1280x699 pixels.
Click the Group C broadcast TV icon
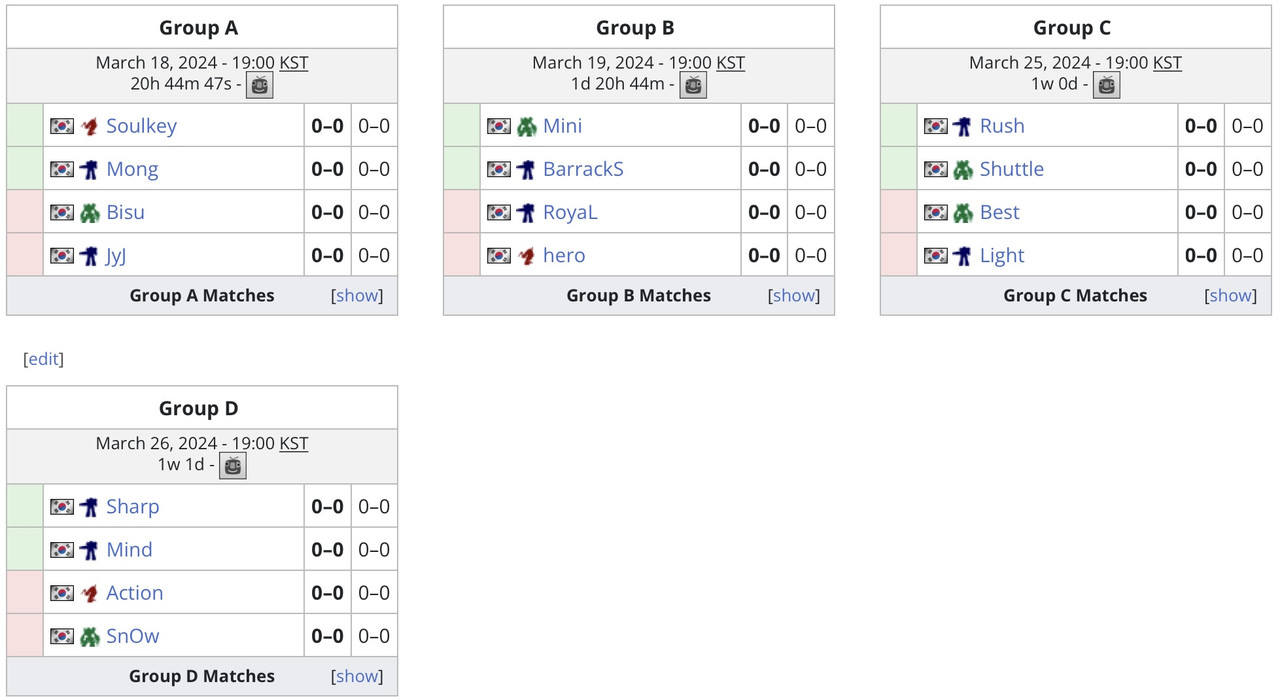1106,85
